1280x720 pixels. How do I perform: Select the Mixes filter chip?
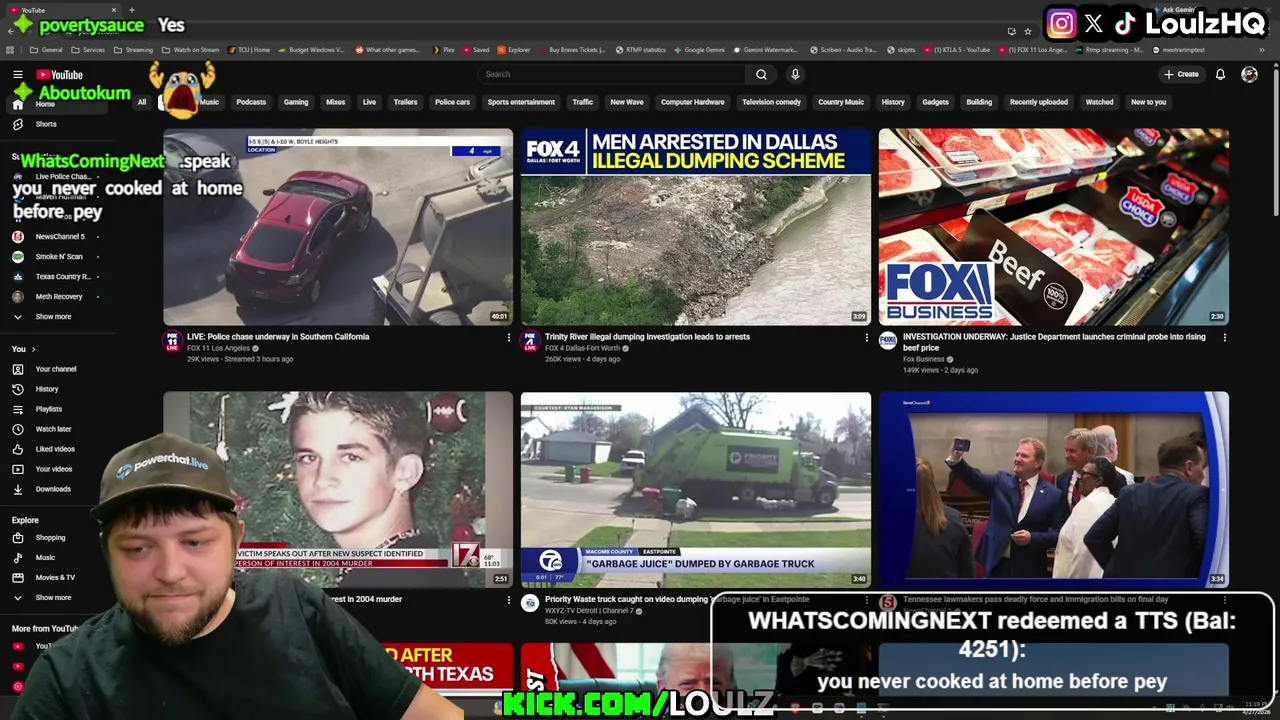(x=336, y=102)
